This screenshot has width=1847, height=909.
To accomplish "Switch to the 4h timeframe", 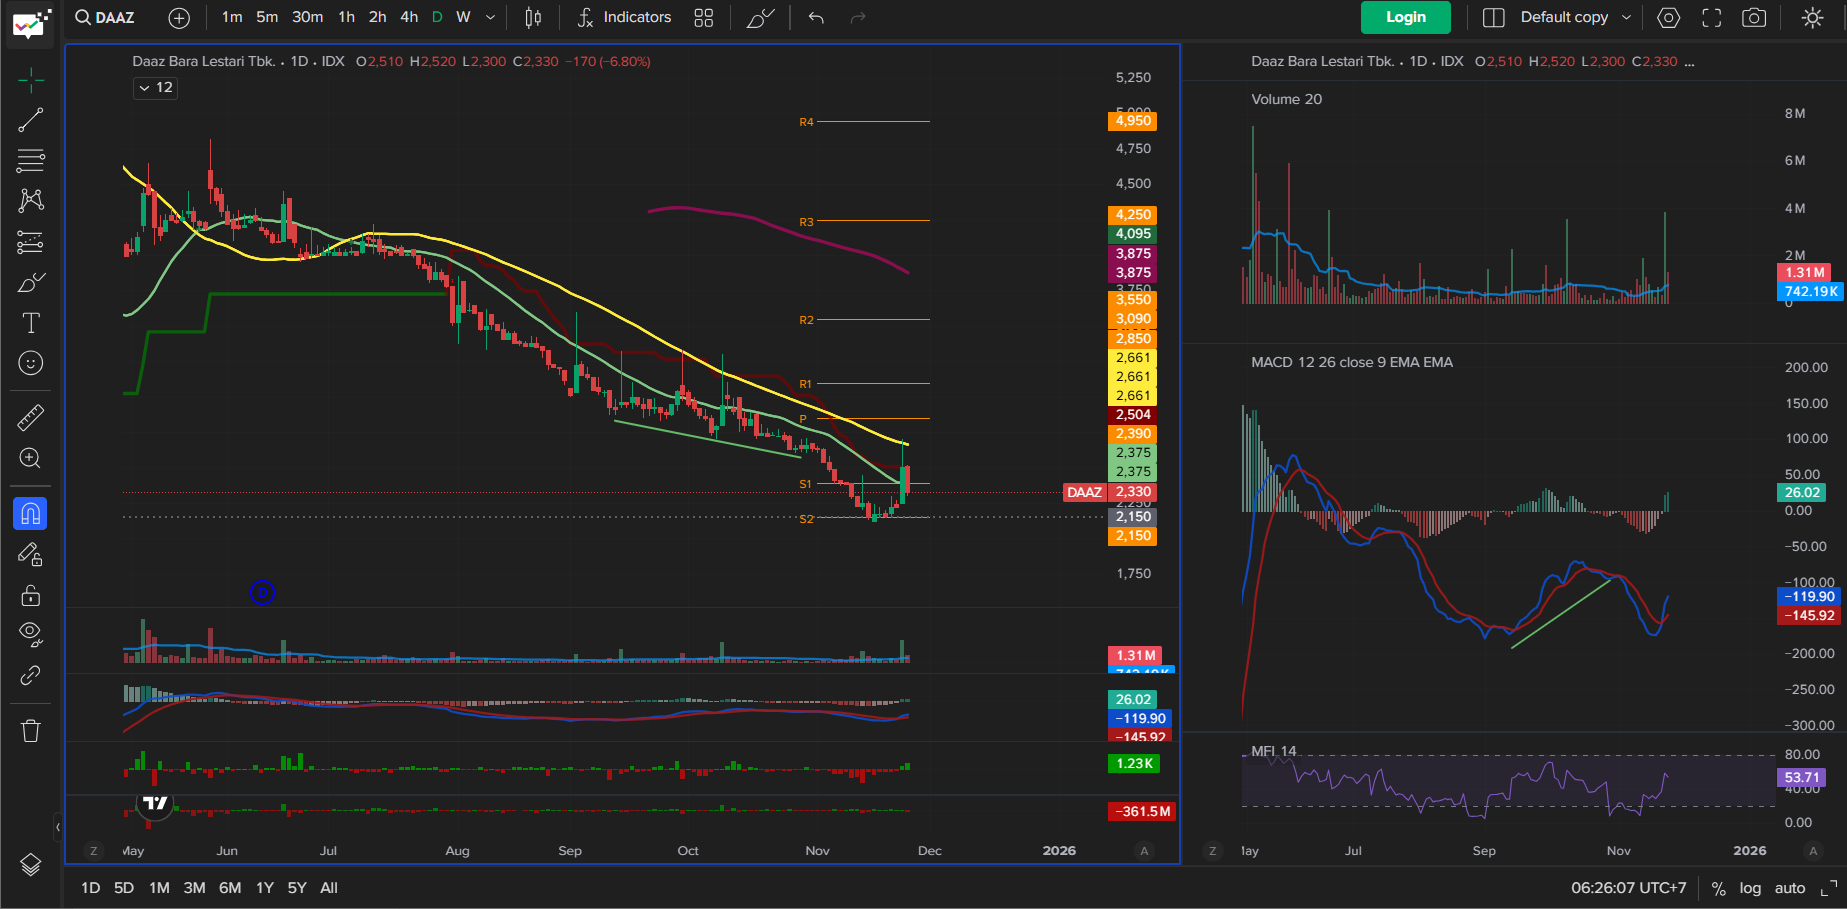I will [x=409, y=18].
